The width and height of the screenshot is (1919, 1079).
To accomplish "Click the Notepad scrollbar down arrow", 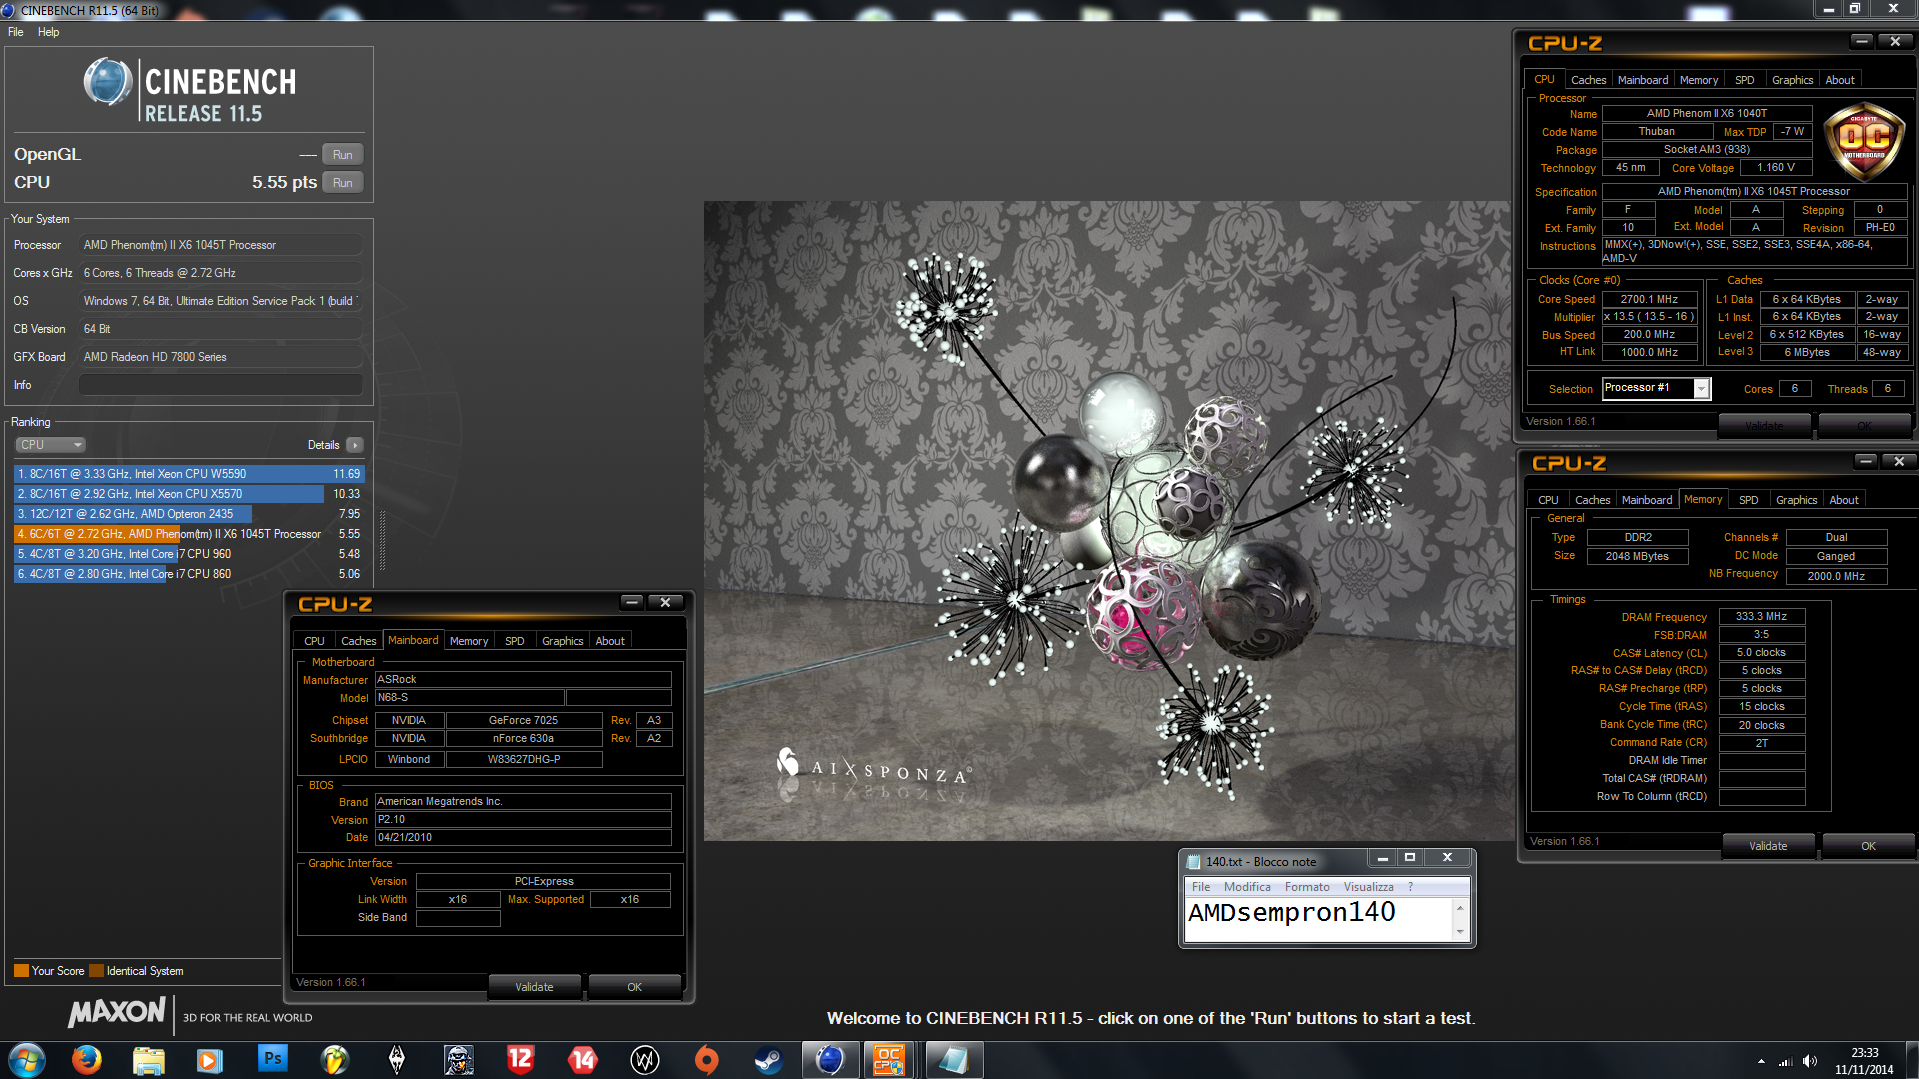I will tap(1460, 931).
